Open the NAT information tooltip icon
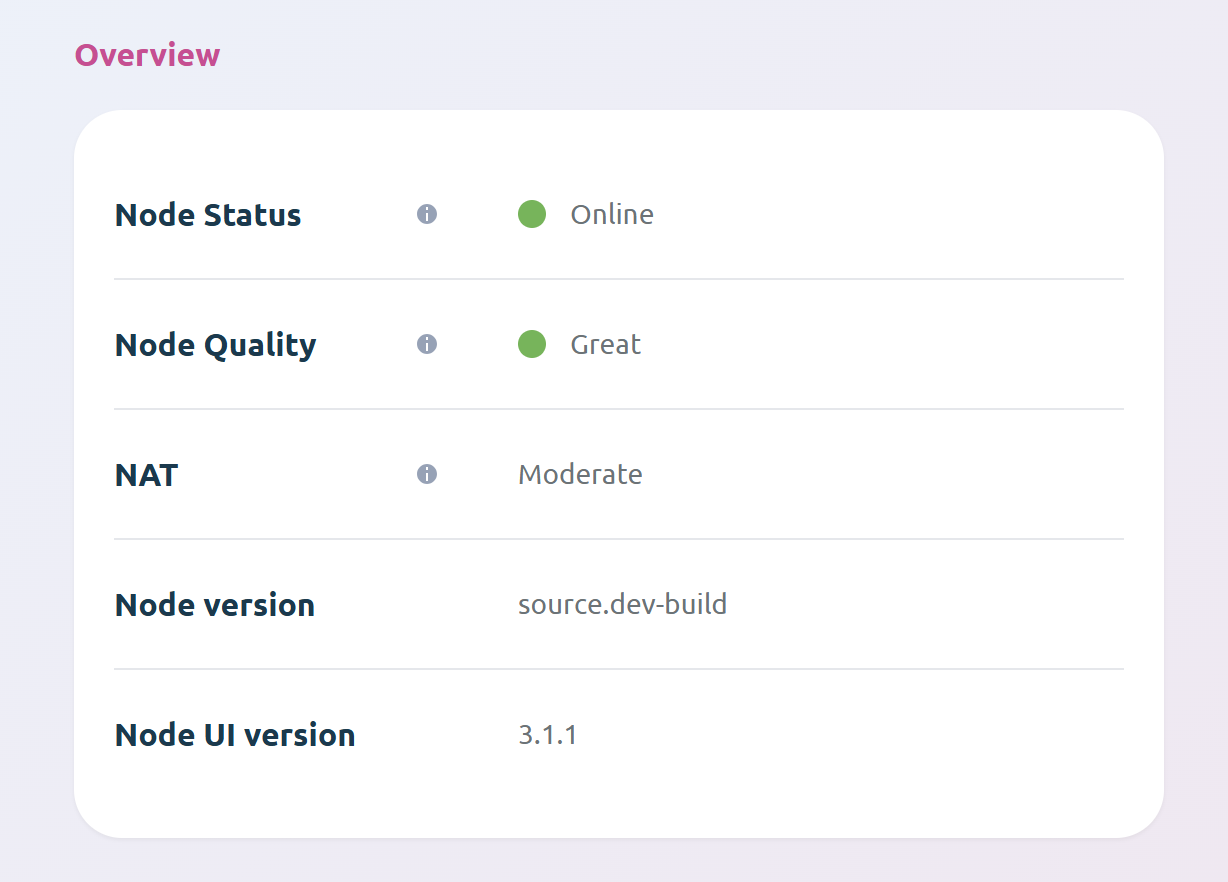This screenshot has height=882, width=1228. click(426, 474)
